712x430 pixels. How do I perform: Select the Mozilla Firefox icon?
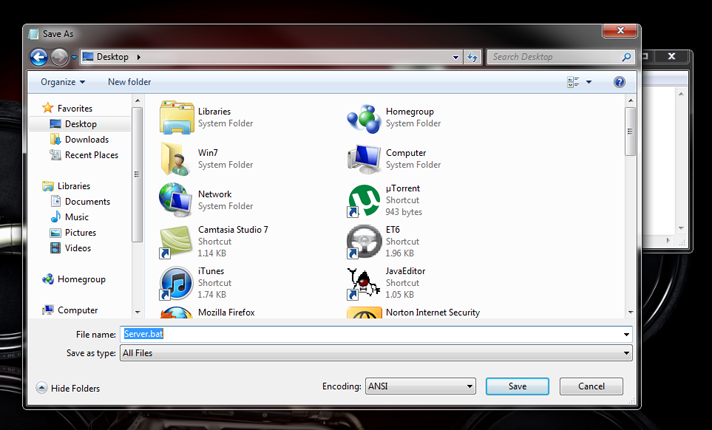tap(176, 313)
